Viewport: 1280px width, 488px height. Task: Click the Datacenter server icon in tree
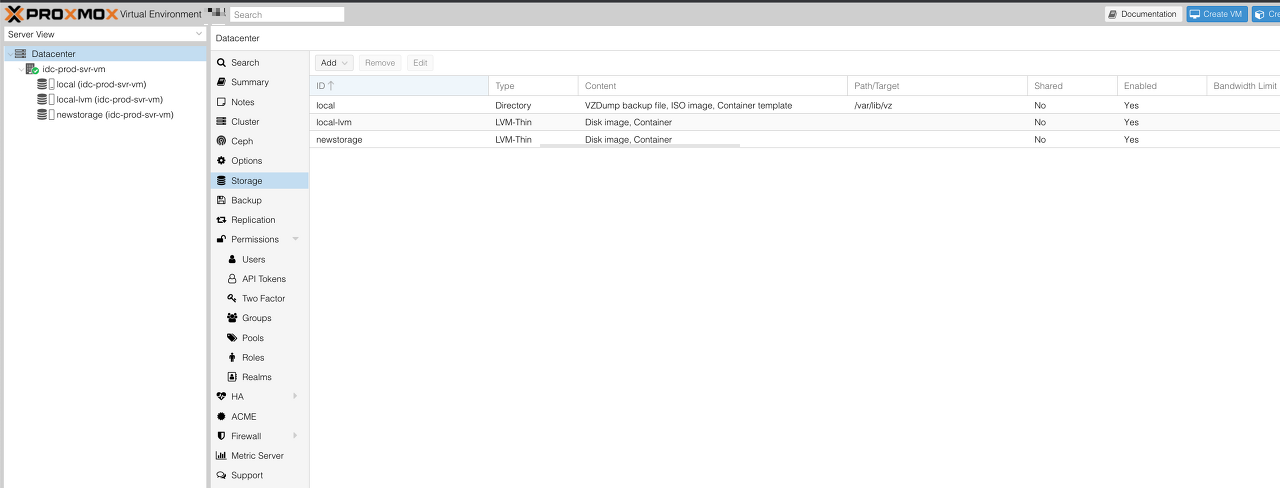20,54
